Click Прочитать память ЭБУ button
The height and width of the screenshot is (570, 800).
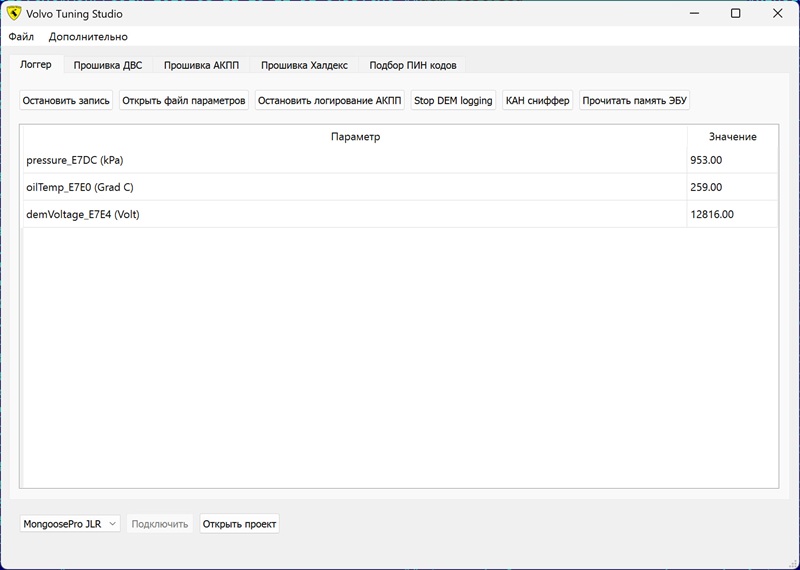tap(634, 101)
